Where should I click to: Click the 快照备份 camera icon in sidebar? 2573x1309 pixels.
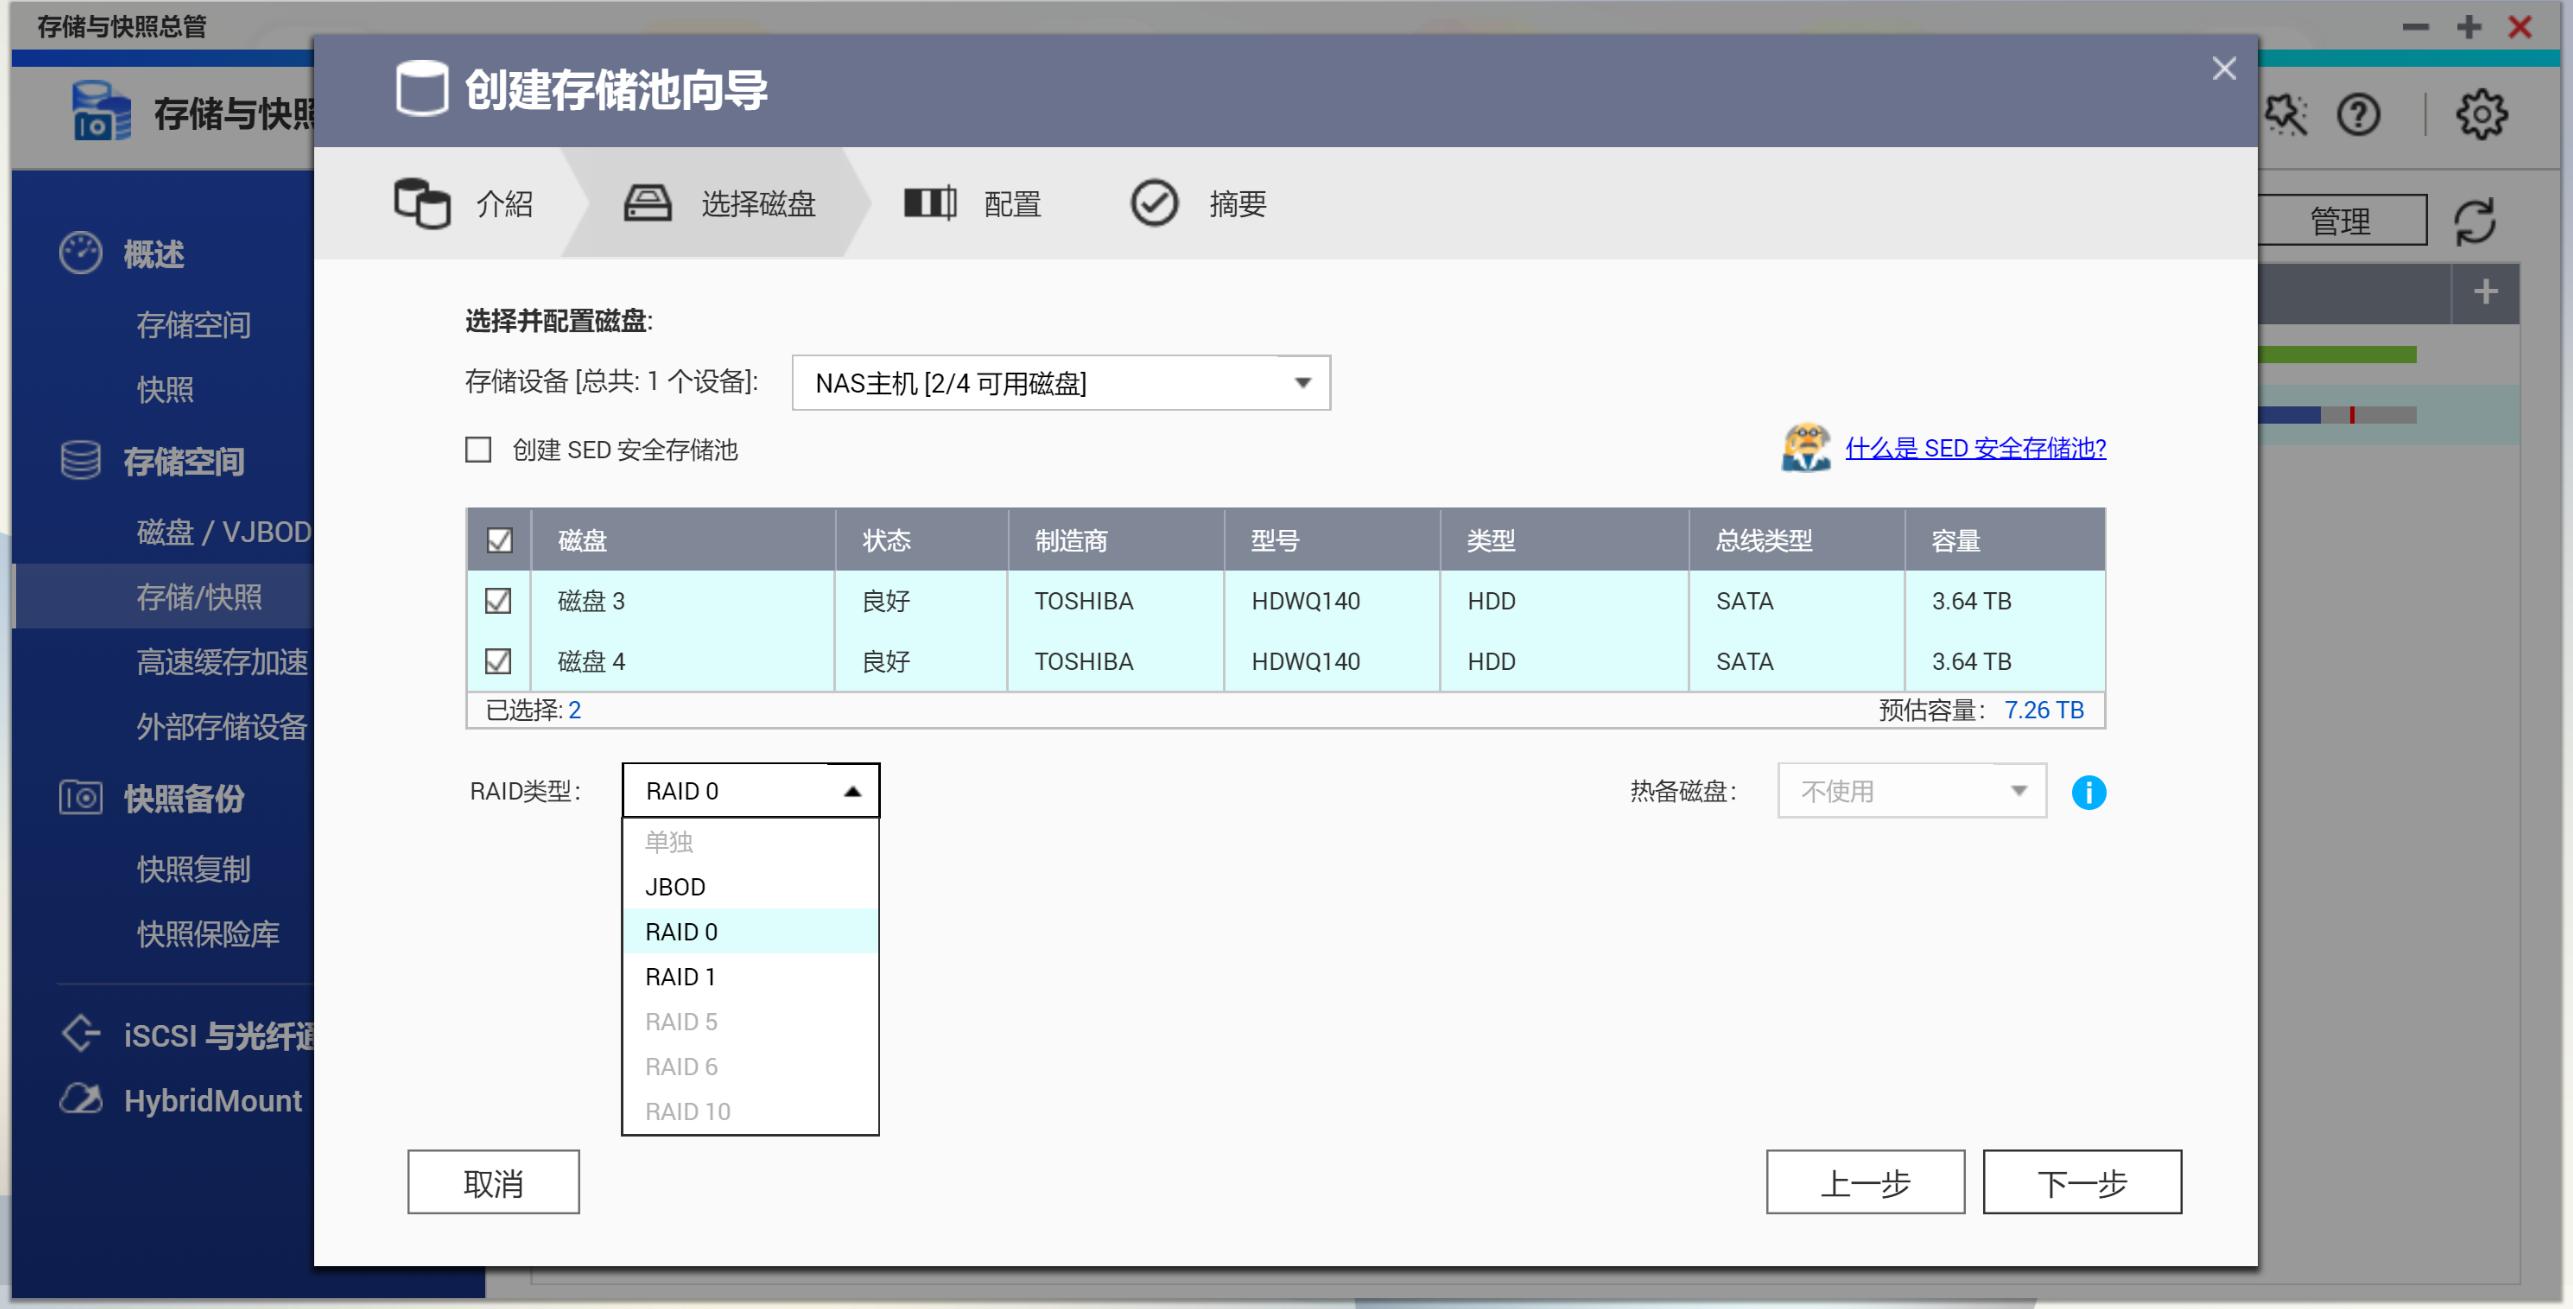point(82,798)
